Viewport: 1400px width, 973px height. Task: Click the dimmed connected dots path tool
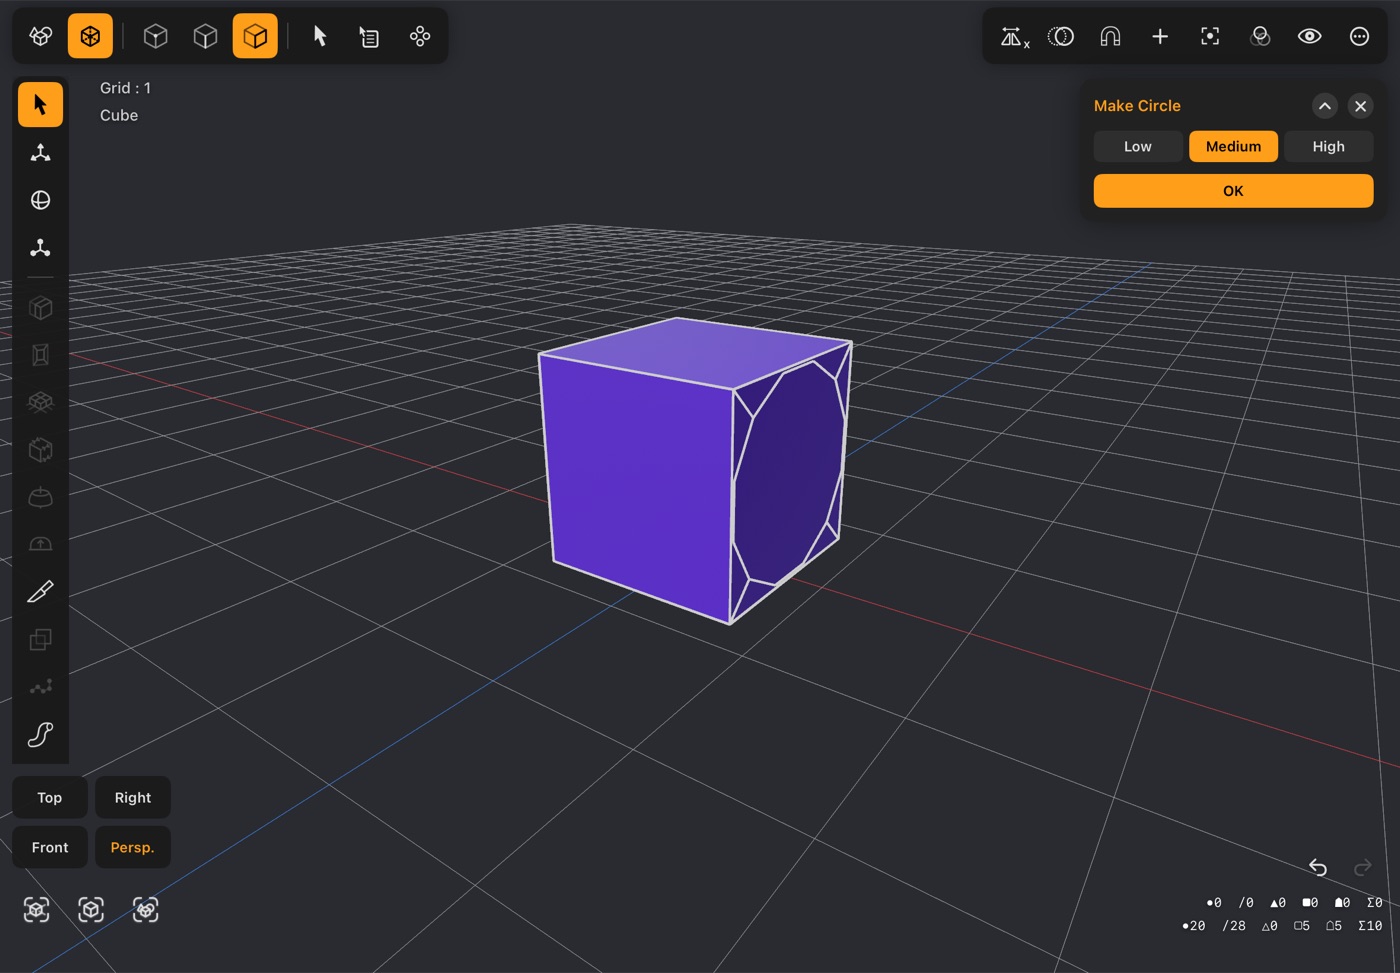point(40,687)
